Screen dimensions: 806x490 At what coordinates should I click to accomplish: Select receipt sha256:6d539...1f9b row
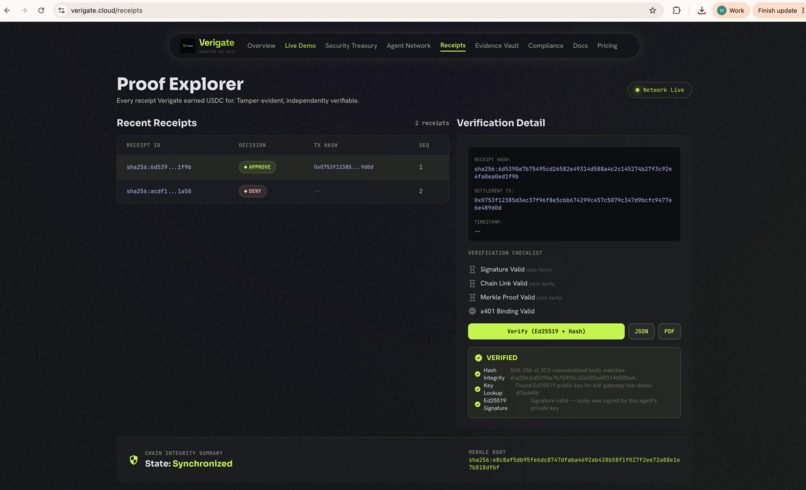click(x=282, y=167)
